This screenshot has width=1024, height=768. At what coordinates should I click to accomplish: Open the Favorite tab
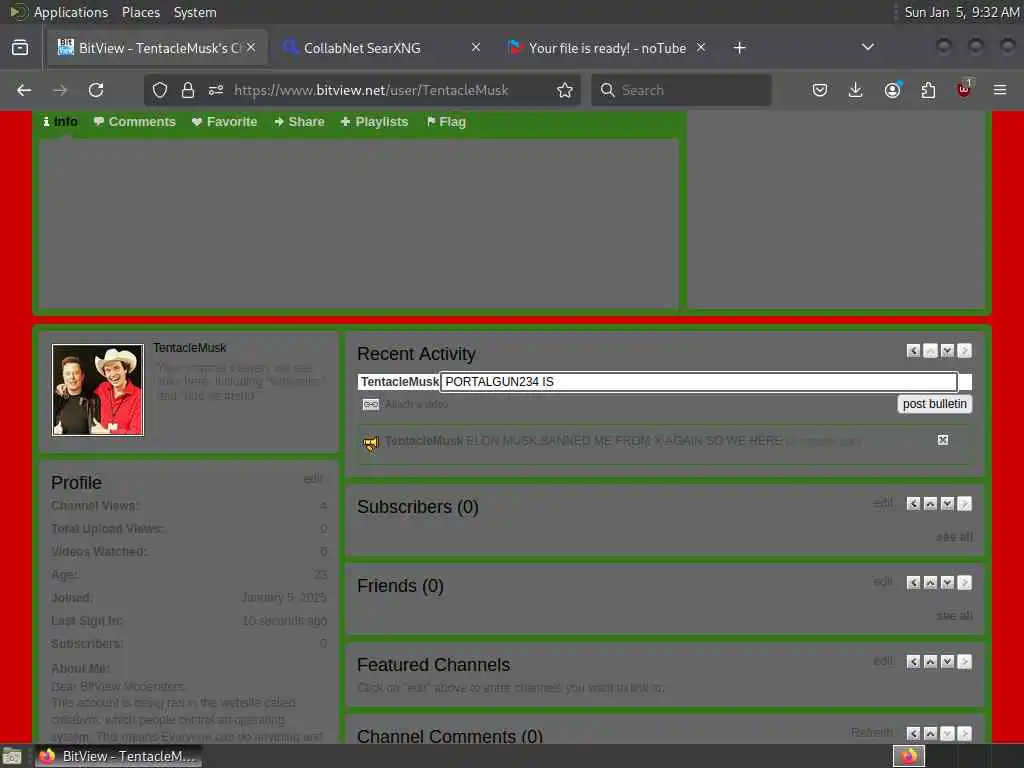[x=225, y=121]
